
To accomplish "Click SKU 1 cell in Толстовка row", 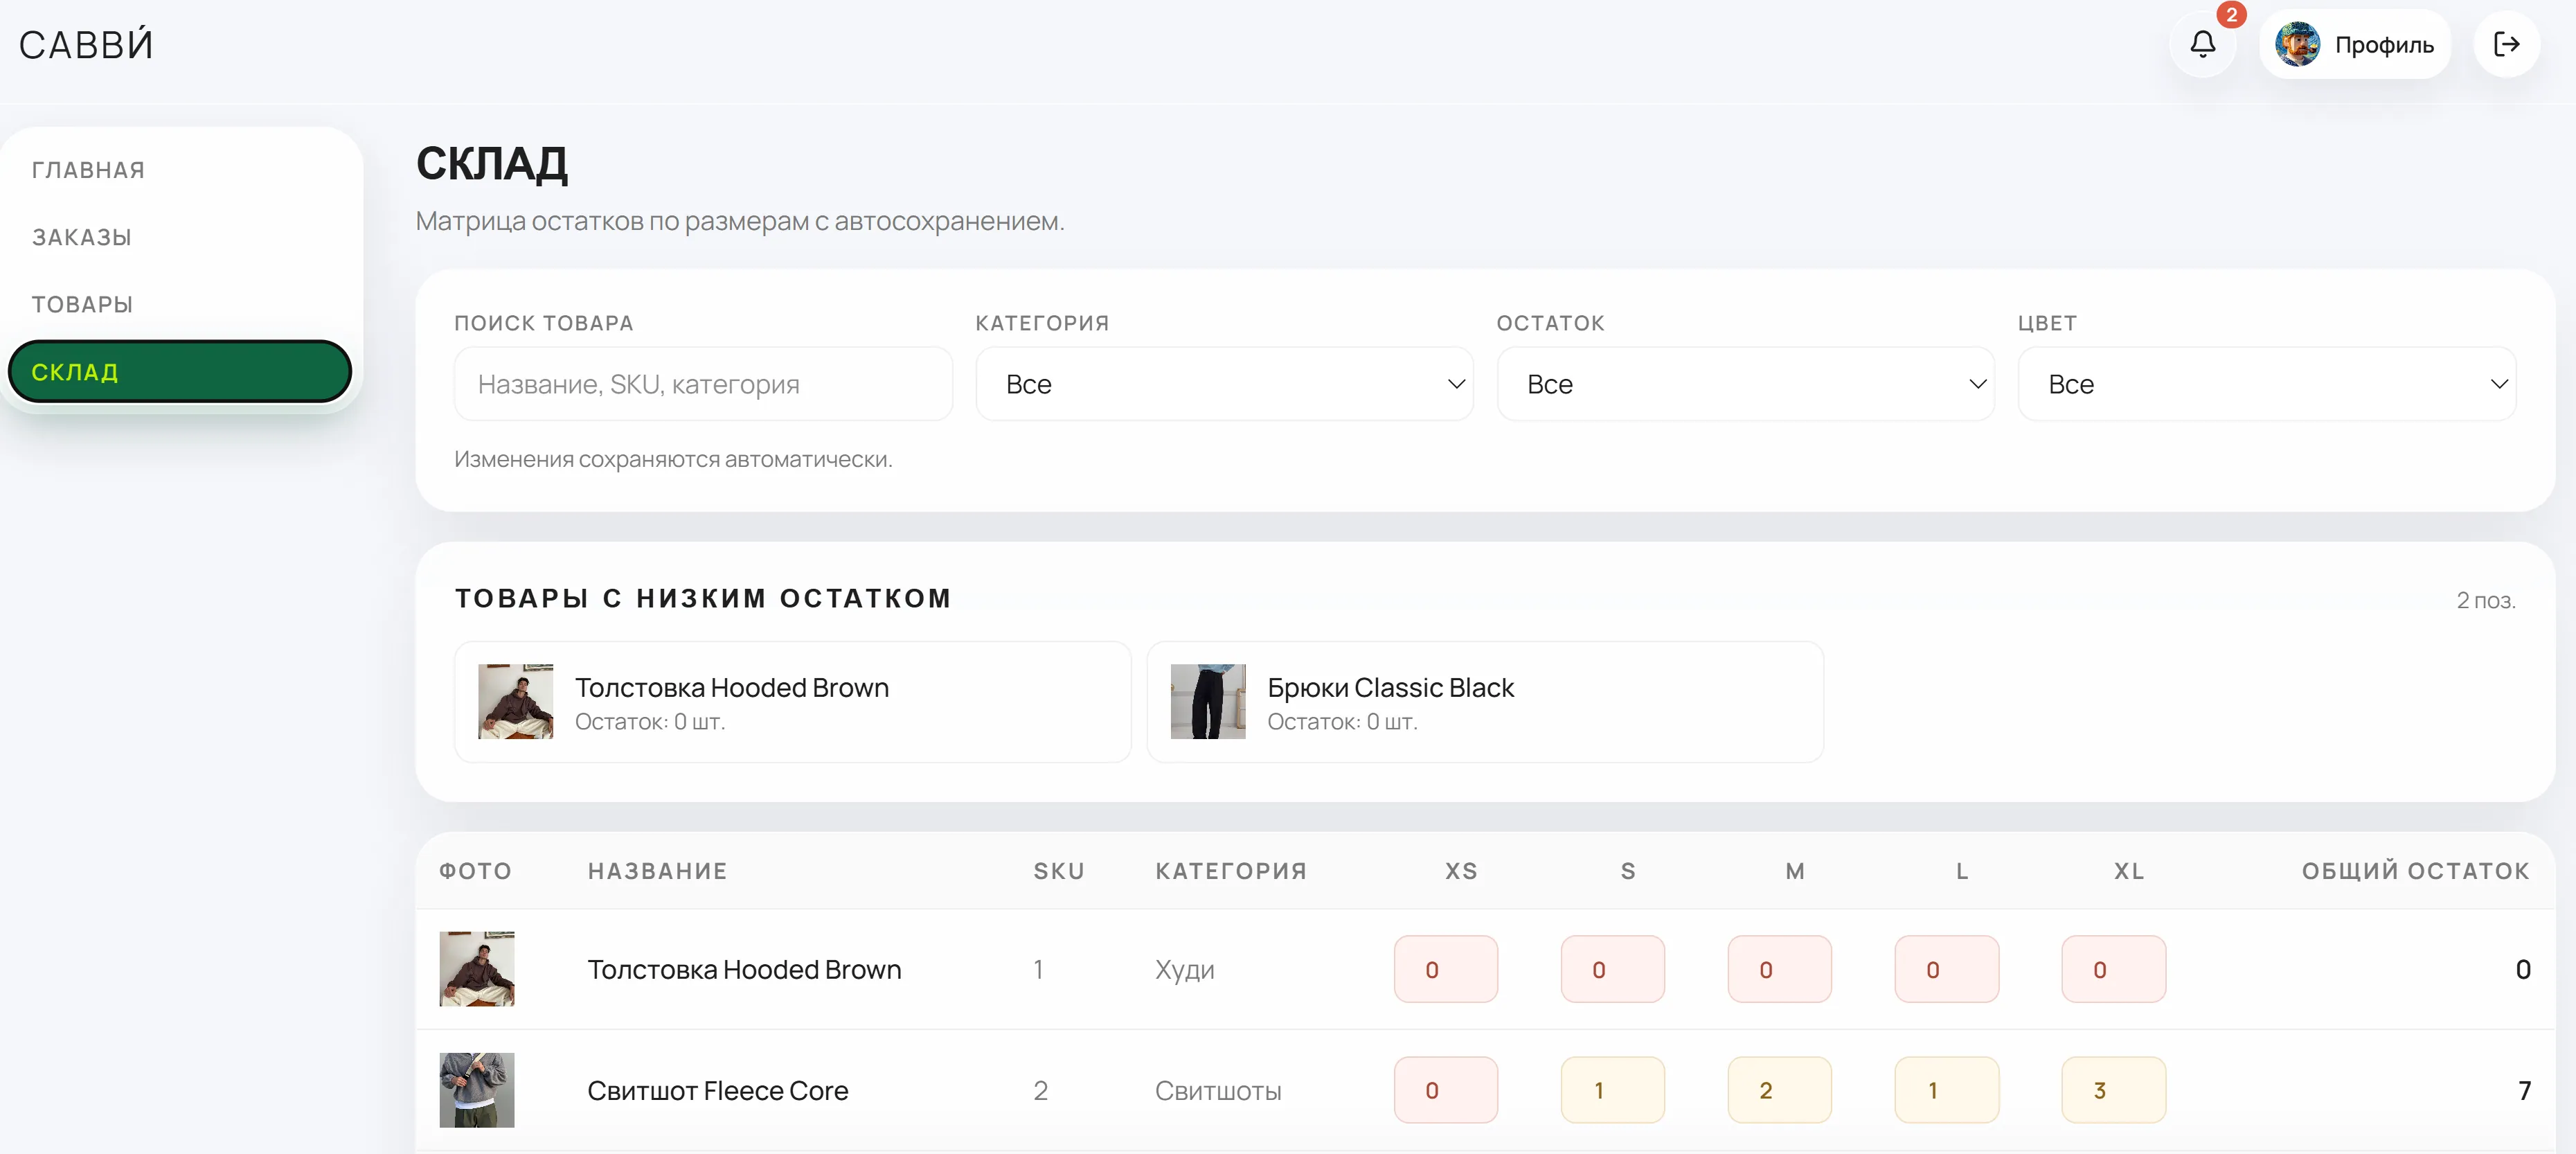I will click(1038, 970).
